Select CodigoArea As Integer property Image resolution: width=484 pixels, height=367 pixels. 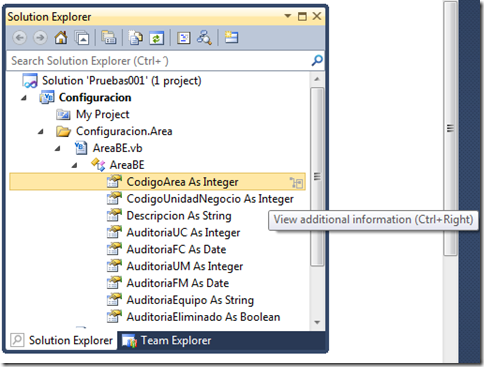183,182
